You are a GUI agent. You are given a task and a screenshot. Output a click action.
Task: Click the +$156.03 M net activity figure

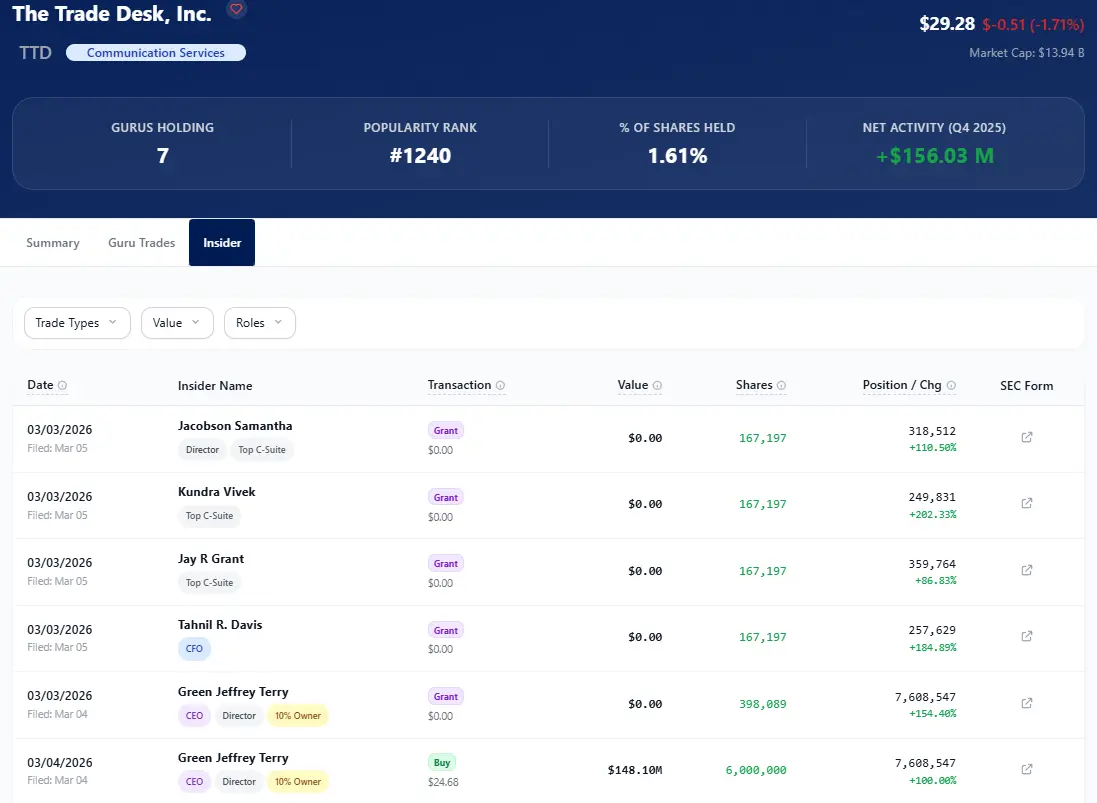[x=934, y=155]
